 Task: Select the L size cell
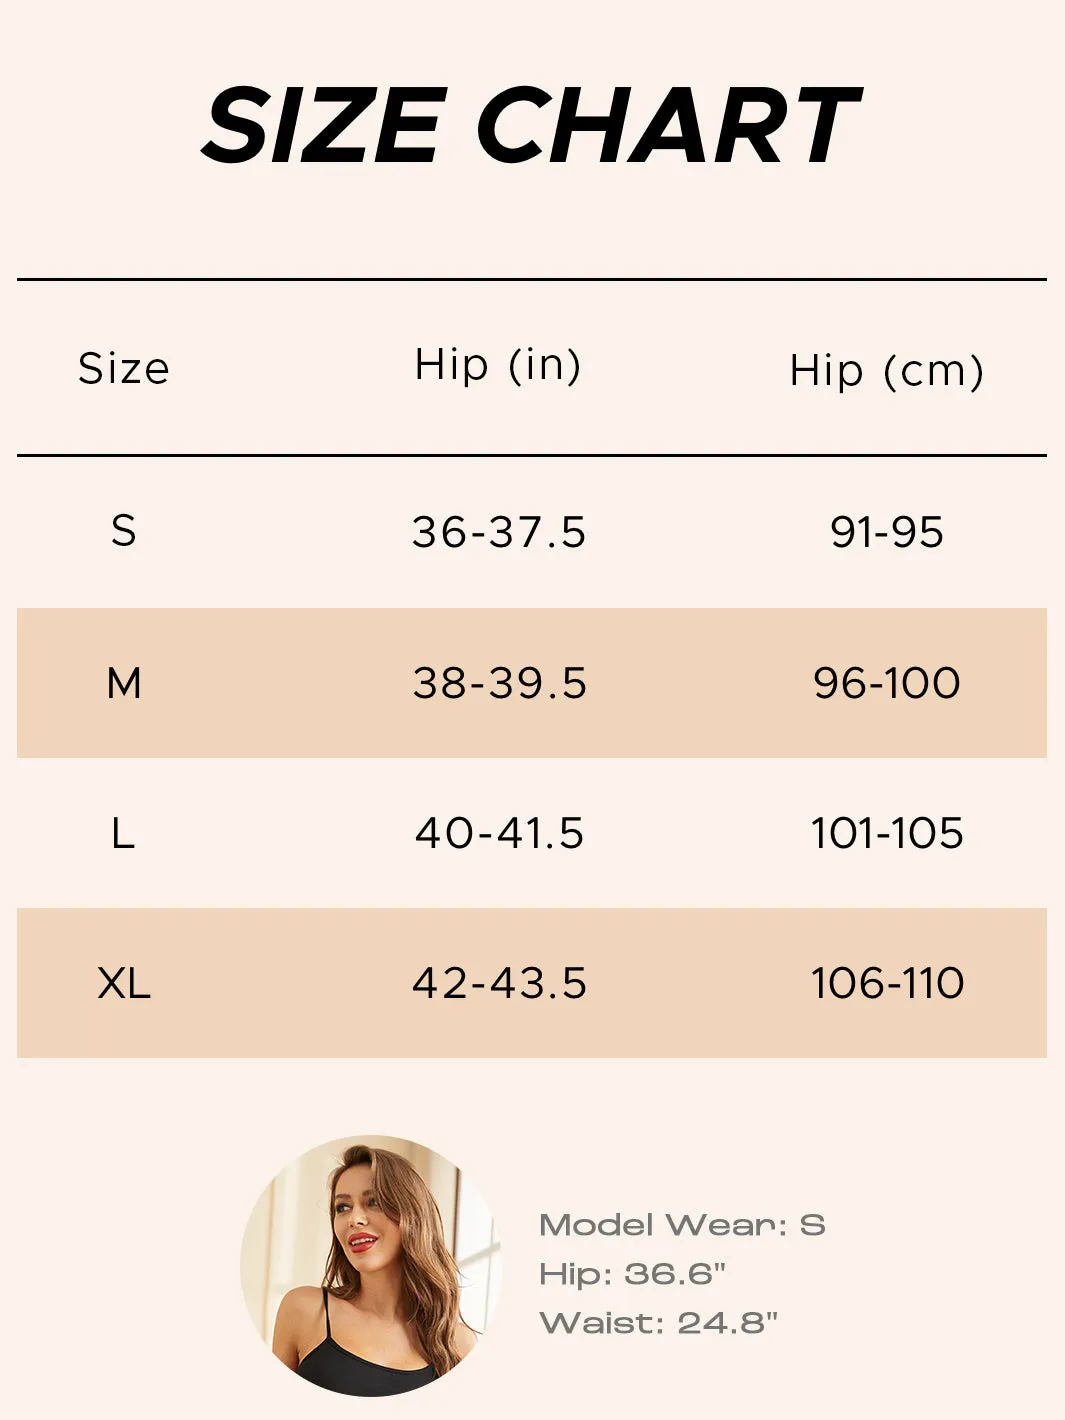tap(124, 834)
